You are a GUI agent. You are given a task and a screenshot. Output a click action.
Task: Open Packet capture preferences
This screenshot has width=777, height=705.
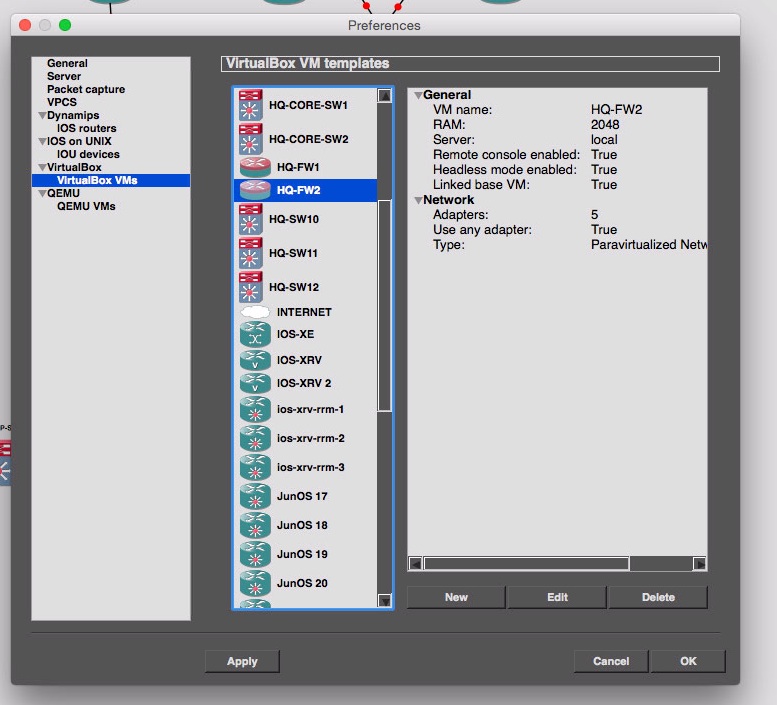pos(86,89)
